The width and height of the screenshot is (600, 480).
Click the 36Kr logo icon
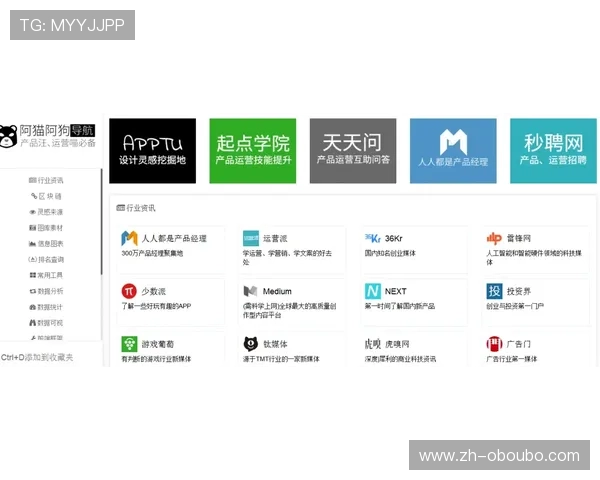pyautogui.click(x=372, y=238)
